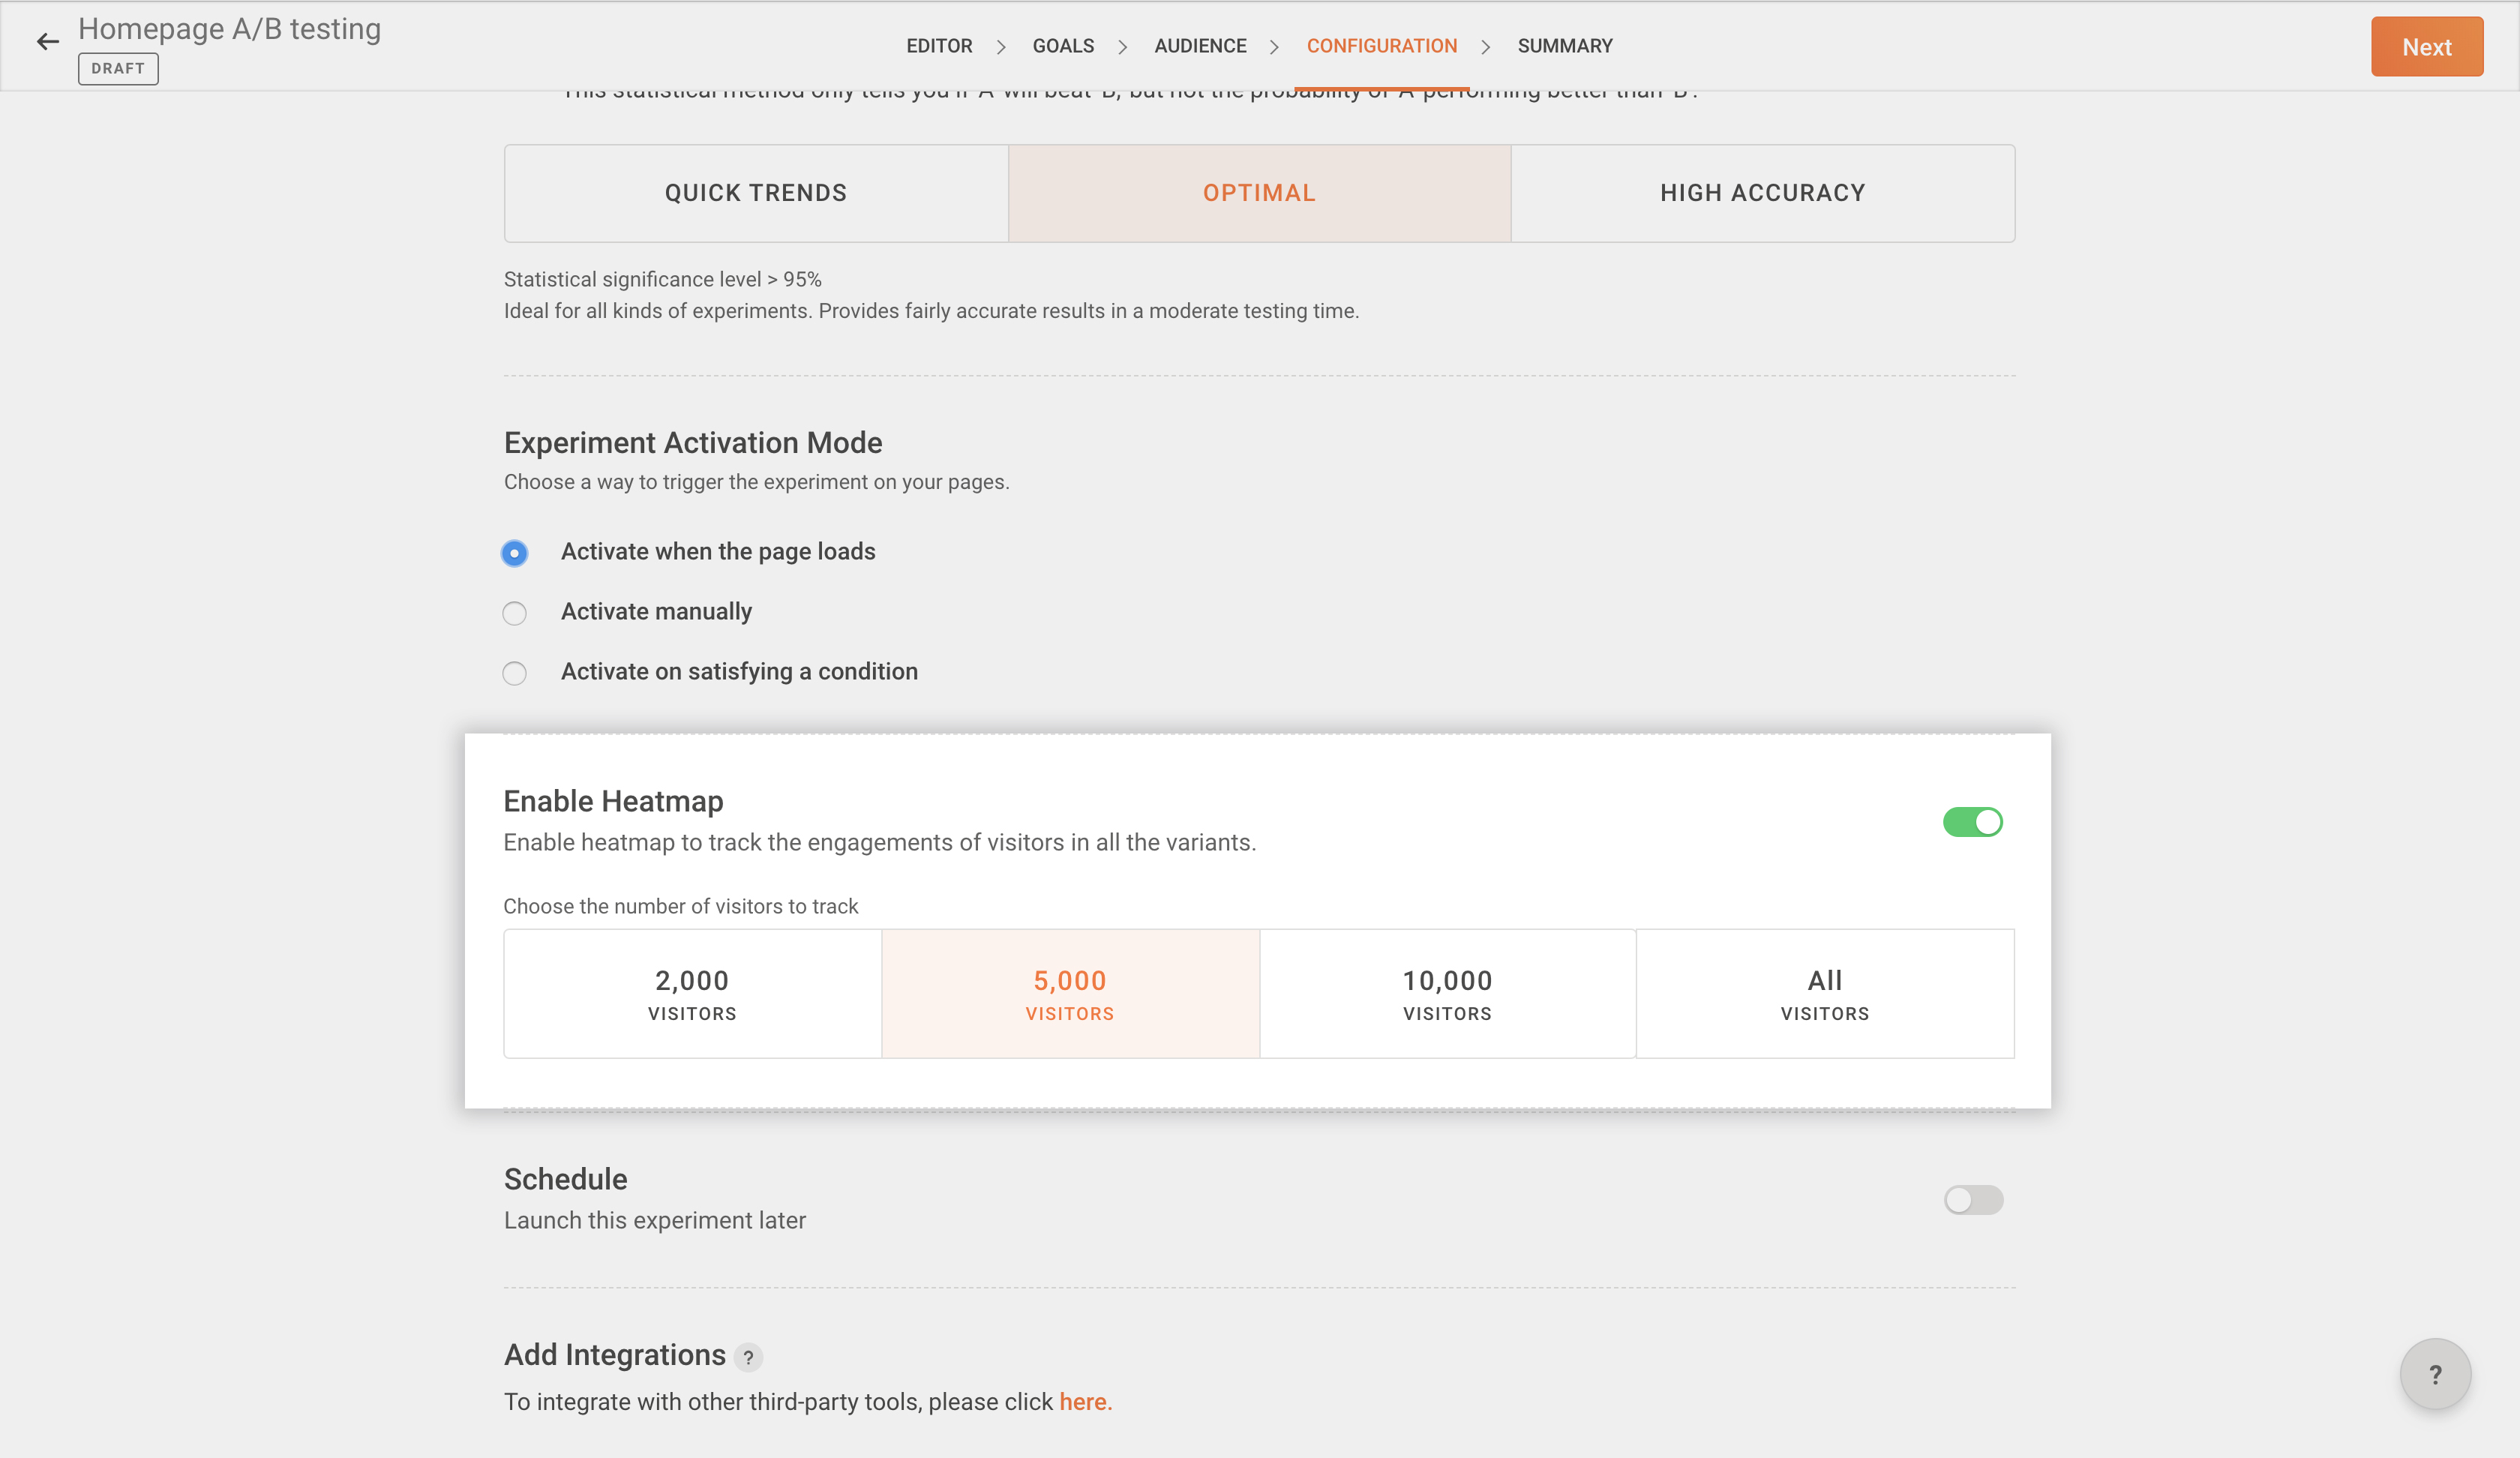Go to the EDITOR step
Viewport: 2520px width, 1458px height.
[x=939, y=46]
